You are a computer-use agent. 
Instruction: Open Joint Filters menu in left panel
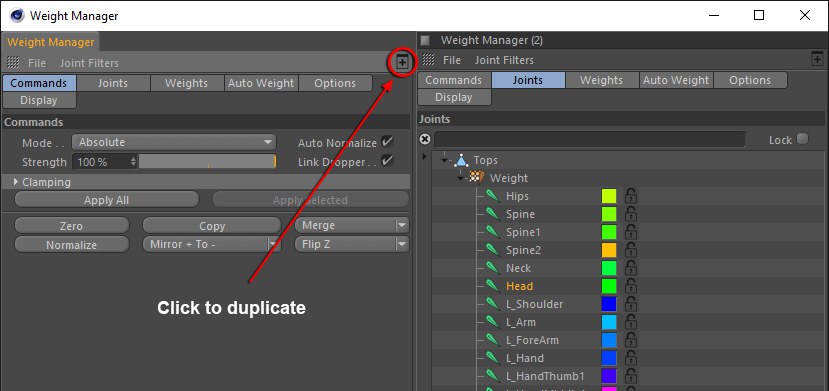pos(89,63)
